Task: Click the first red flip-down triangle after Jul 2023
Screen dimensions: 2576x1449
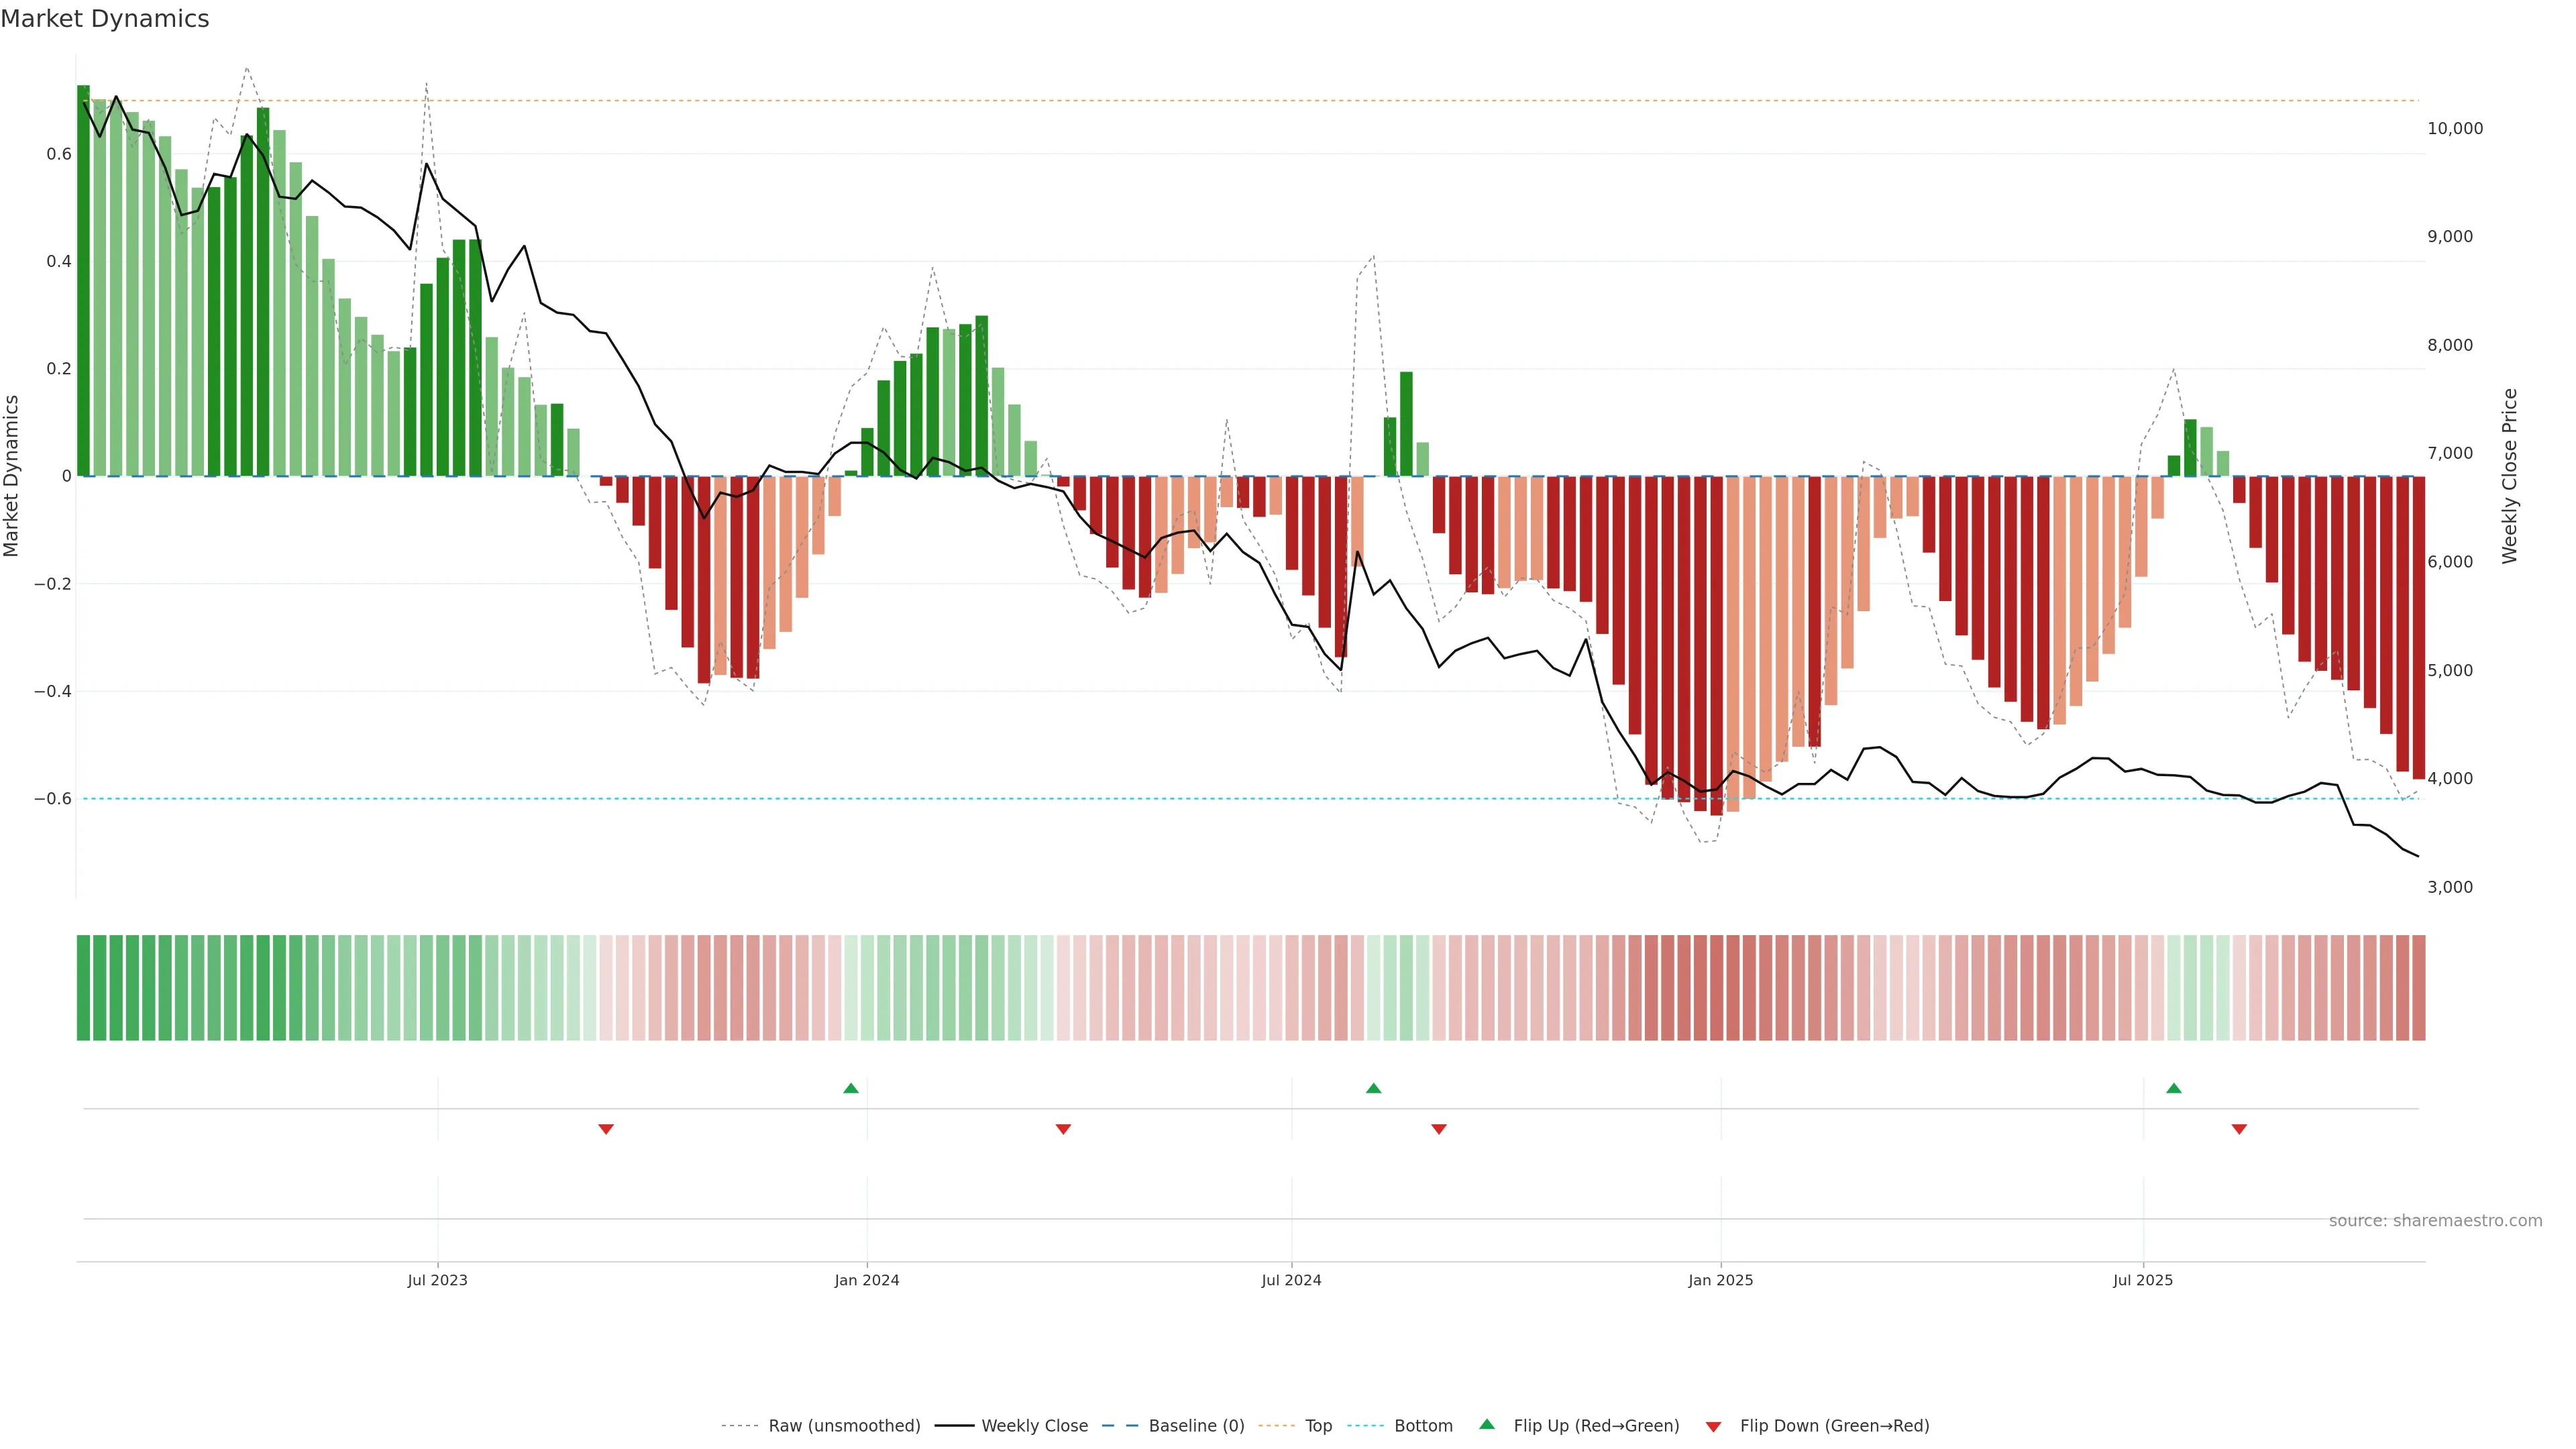Action: [605, 1129]
